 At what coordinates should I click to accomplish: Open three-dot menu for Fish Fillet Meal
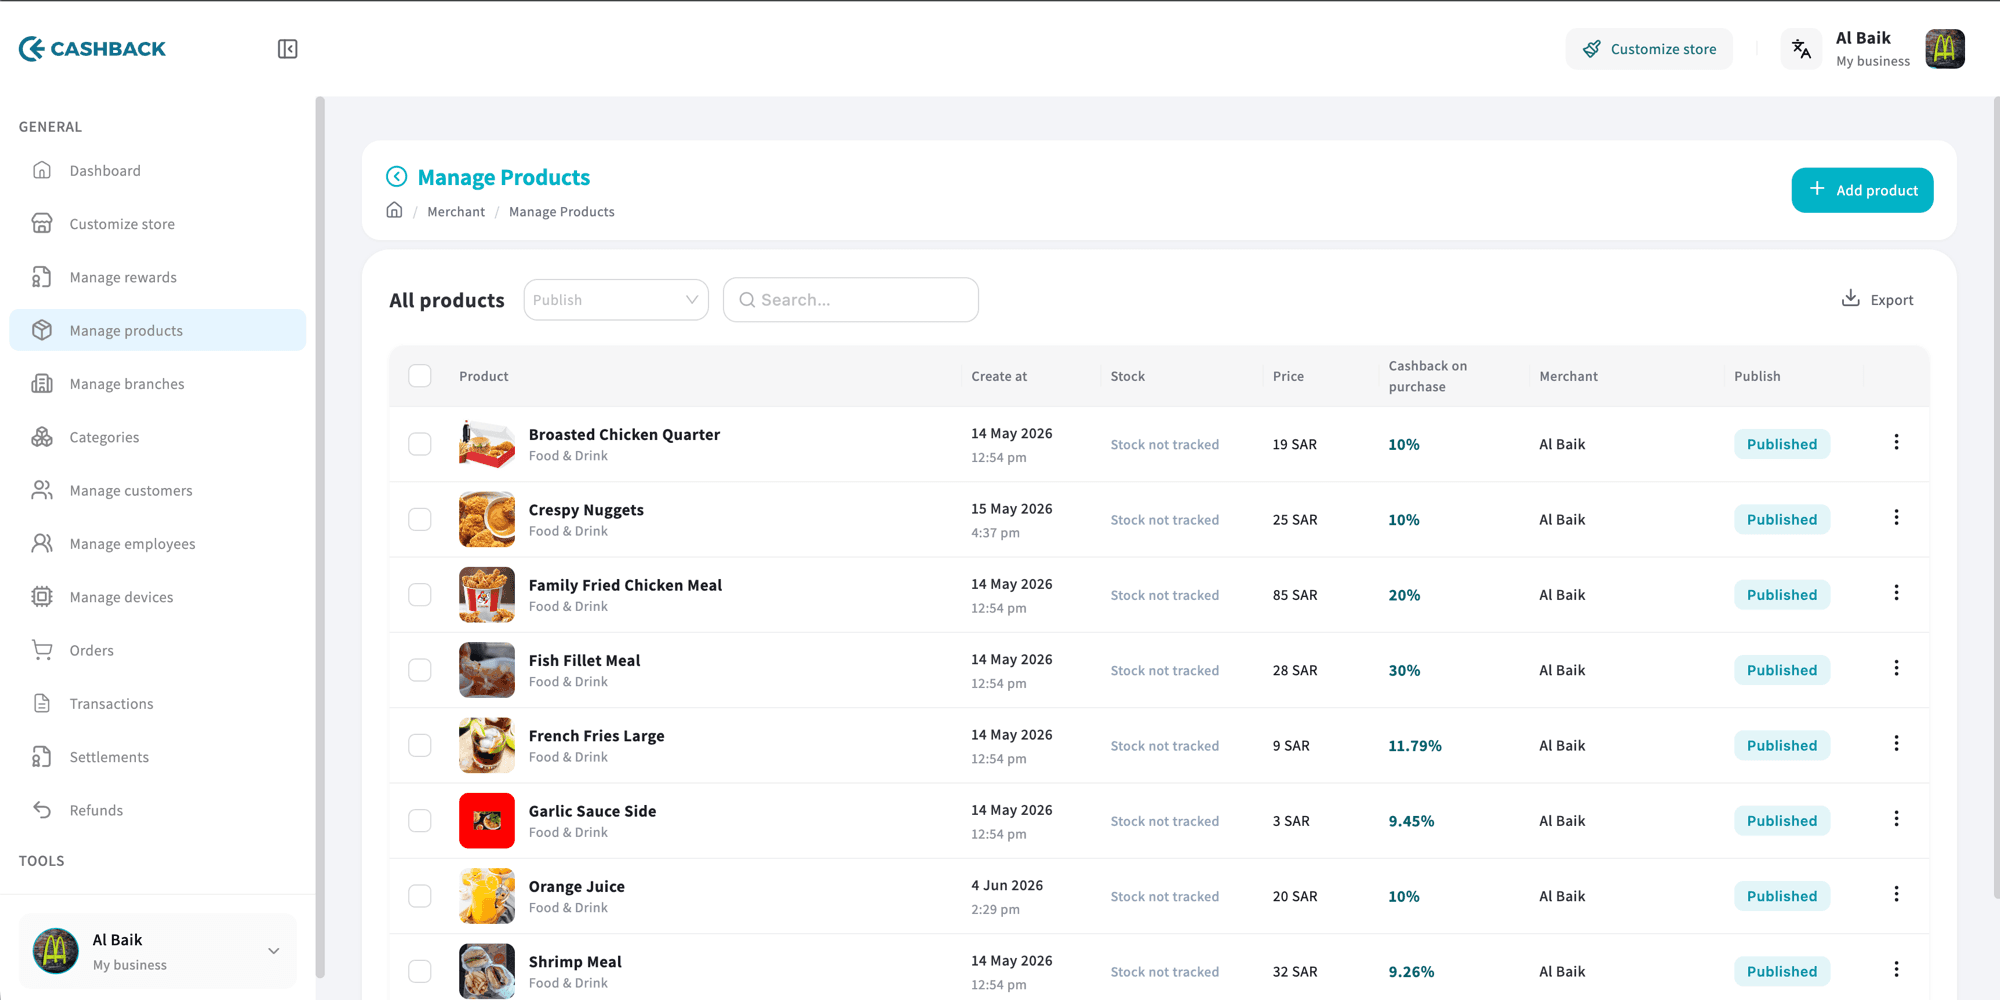click(1896, 668)
